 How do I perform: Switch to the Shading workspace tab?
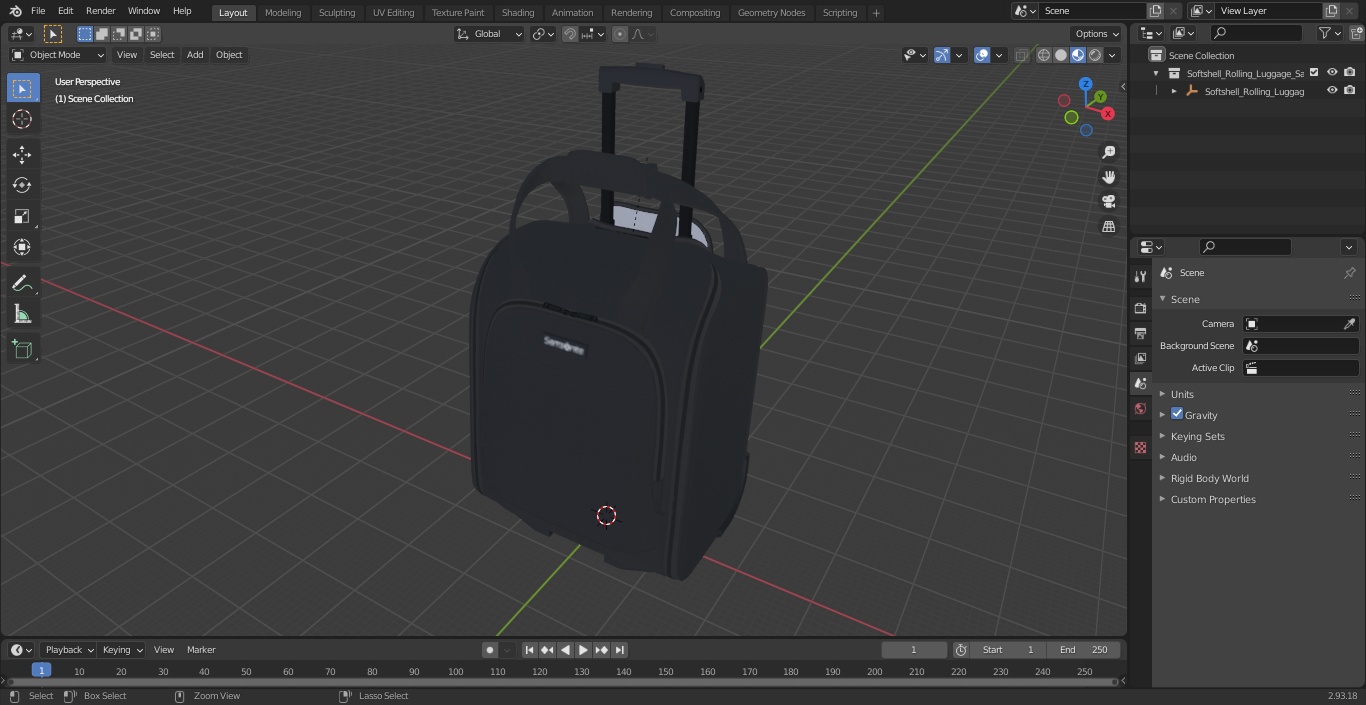pyautogui.click(x=518, y=12)
